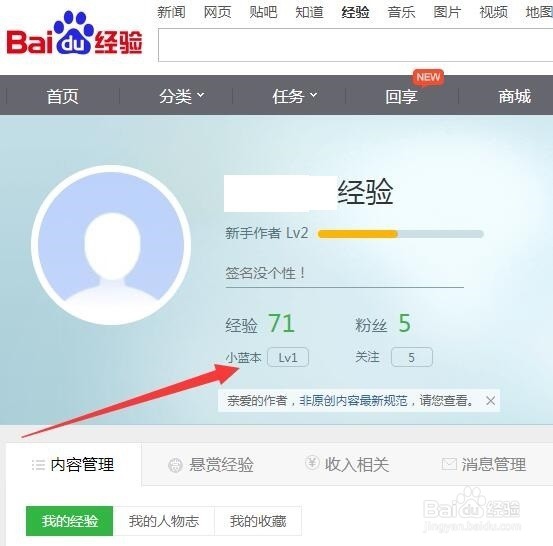Click the Baidu Jingyan logo

pos(74,34)
